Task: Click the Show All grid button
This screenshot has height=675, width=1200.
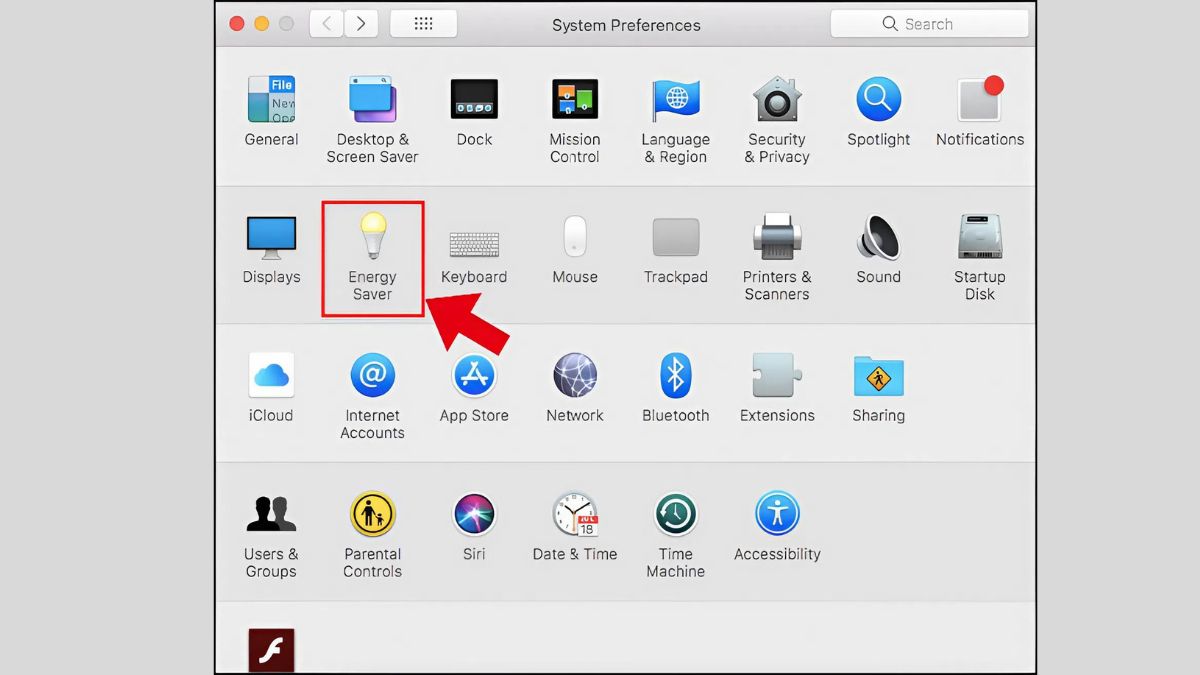Action: coord(423,23)
